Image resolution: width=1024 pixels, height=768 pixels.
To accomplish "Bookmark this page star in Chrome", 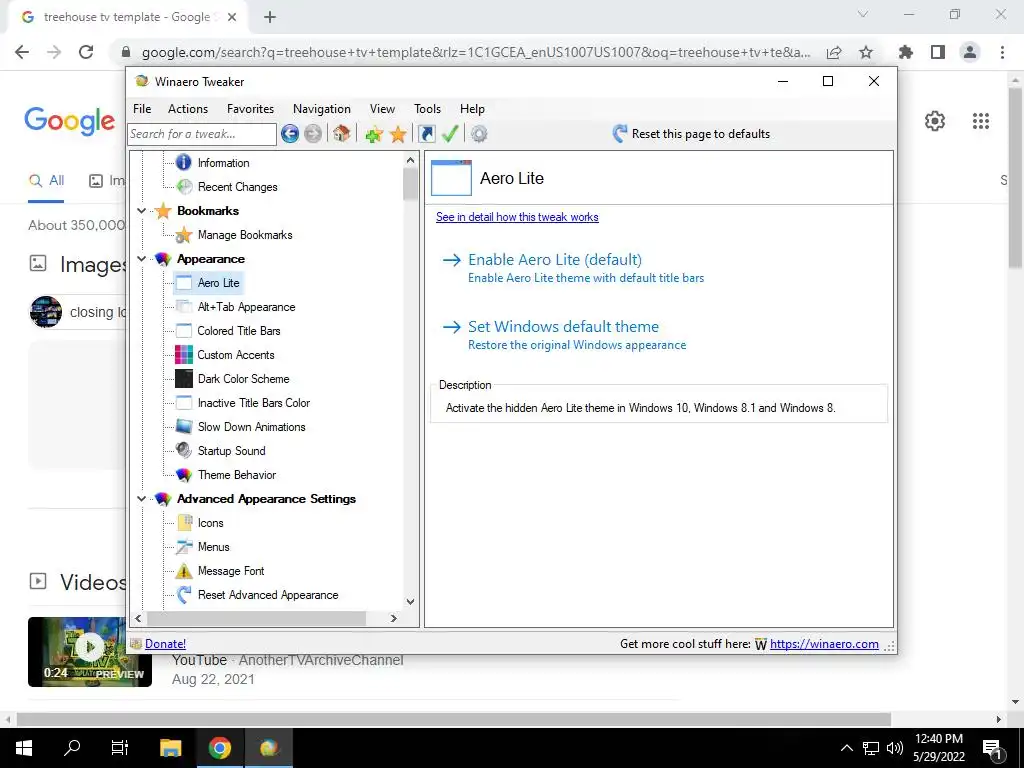I will click(866, 52).
